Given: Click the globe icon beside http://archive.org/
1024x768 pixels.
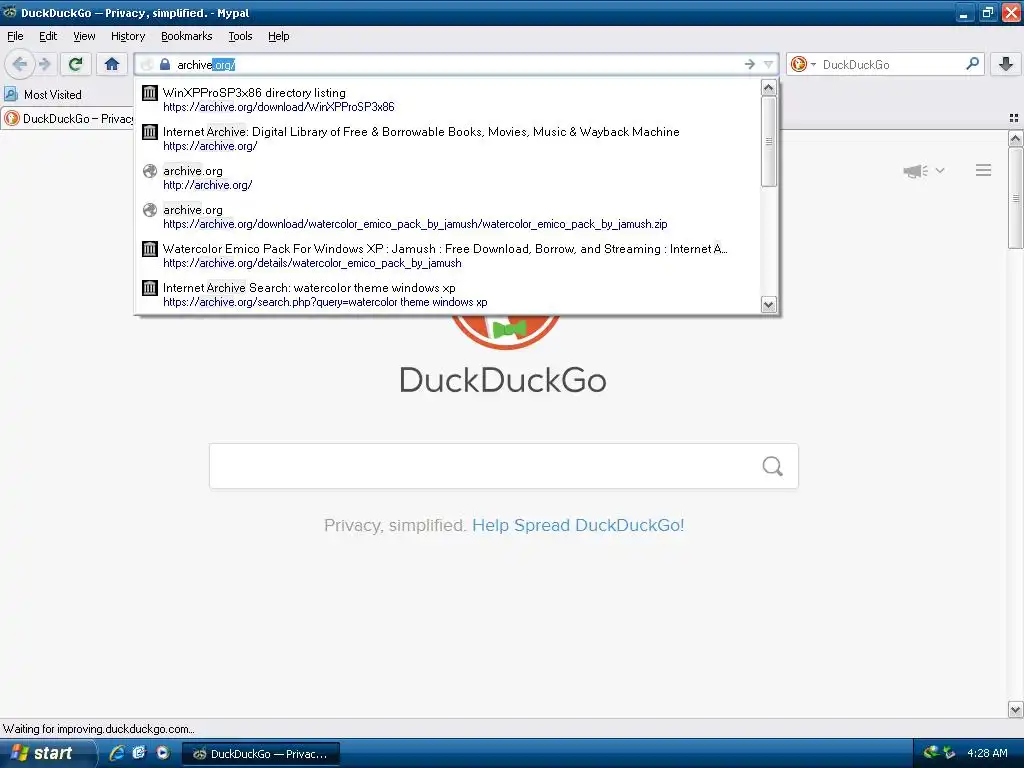Looking at the screenshot, I should pyautogui.click(x=150, y=171).
